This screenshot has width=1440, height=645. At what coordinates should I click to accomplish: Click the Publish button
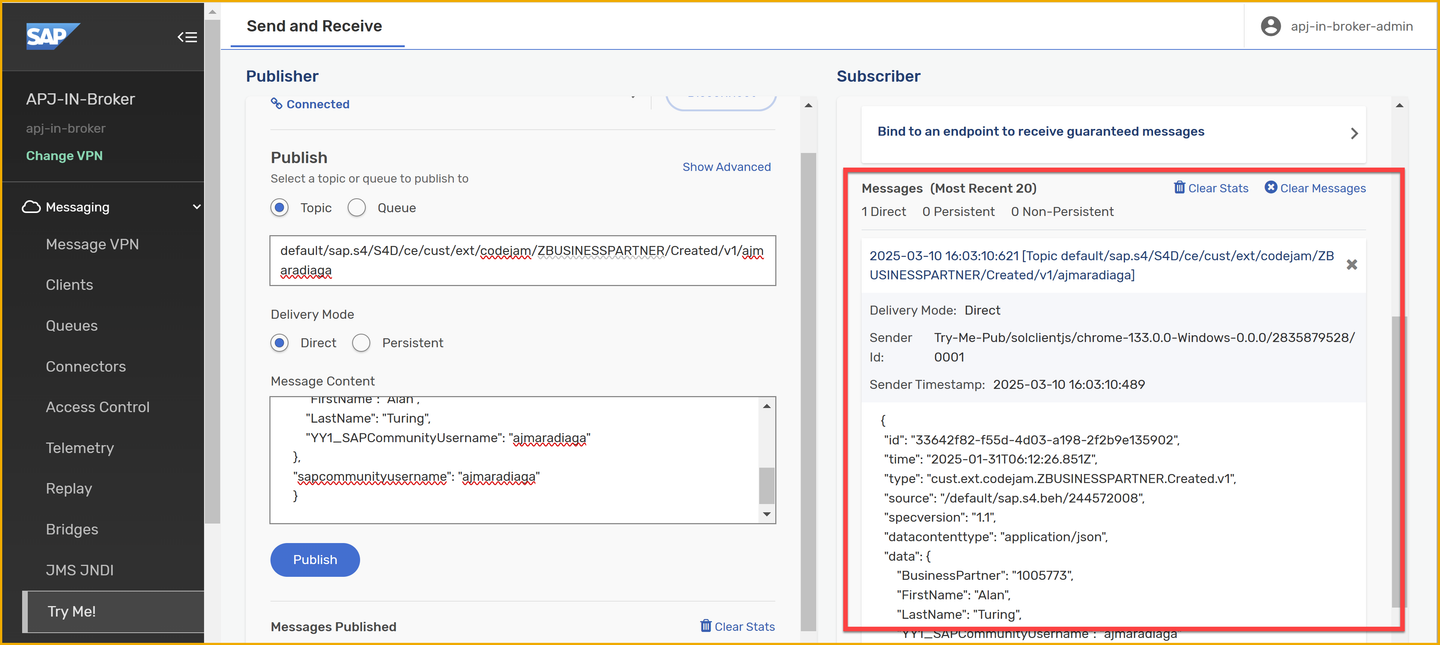pos(315,560)
